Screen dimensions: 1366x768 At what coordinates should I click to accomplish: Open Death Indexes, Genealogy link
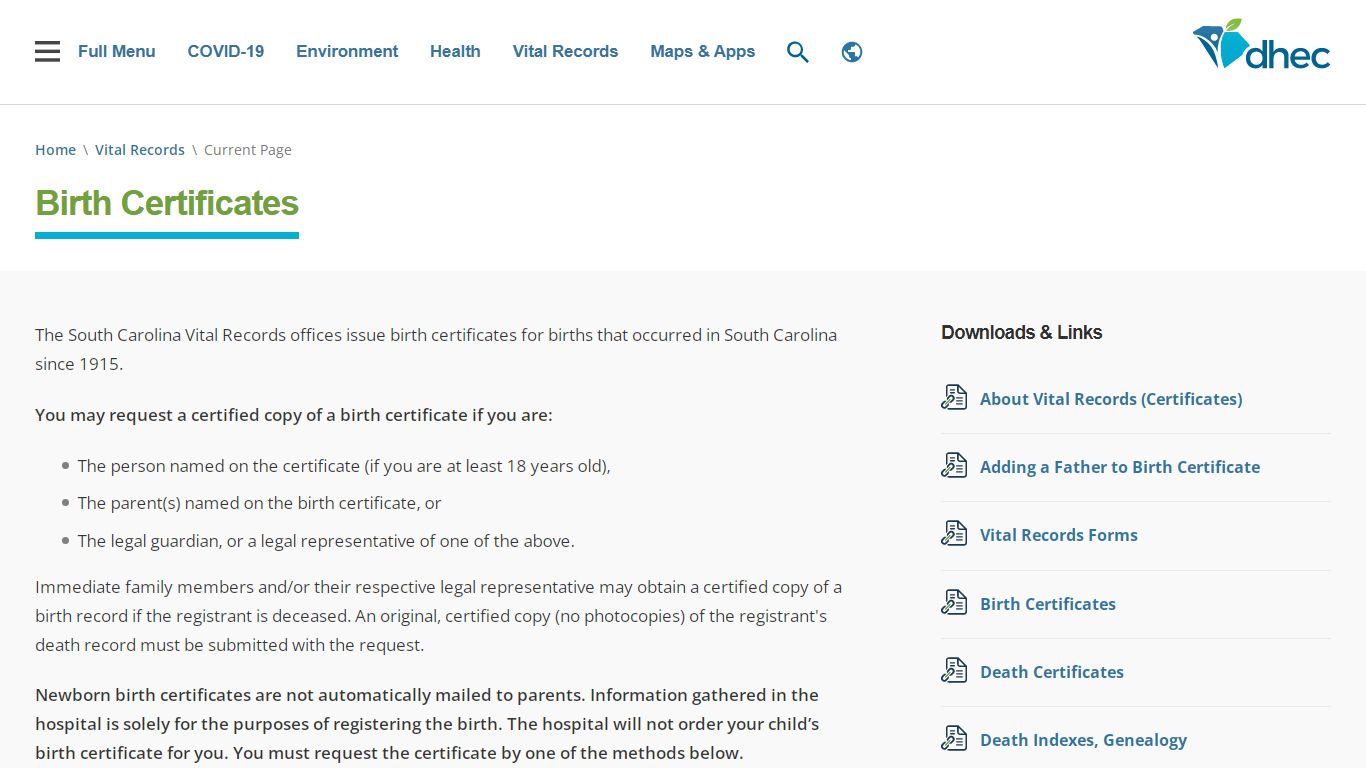[x=1083, y=740]
